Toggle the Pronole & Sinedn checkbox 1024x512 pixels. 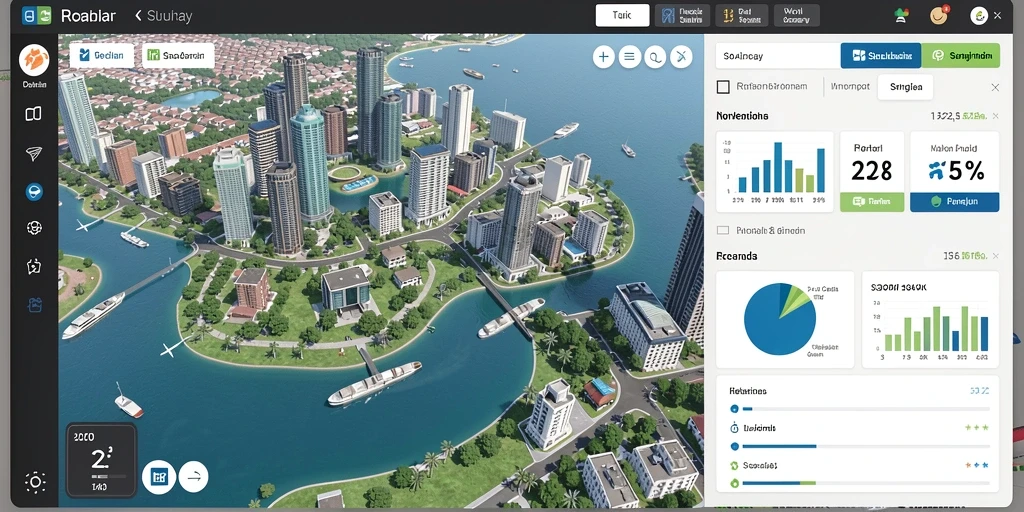722,231
